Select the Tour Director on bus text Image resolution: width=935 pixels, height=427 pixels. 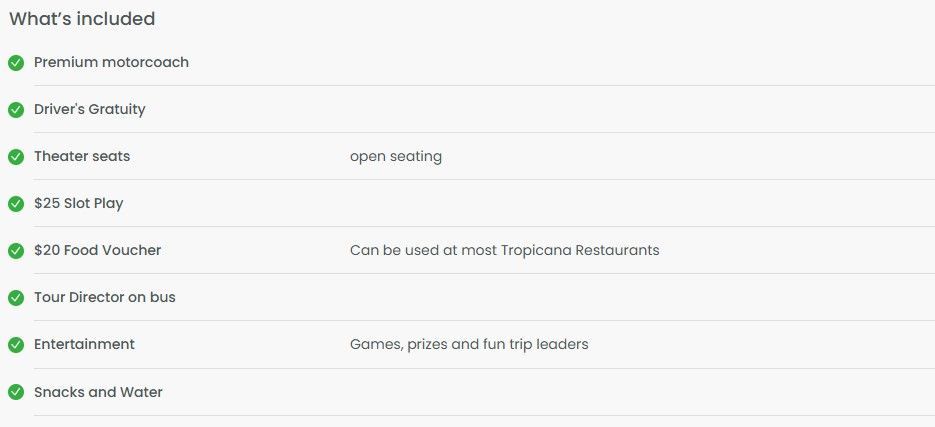point(105,297)
